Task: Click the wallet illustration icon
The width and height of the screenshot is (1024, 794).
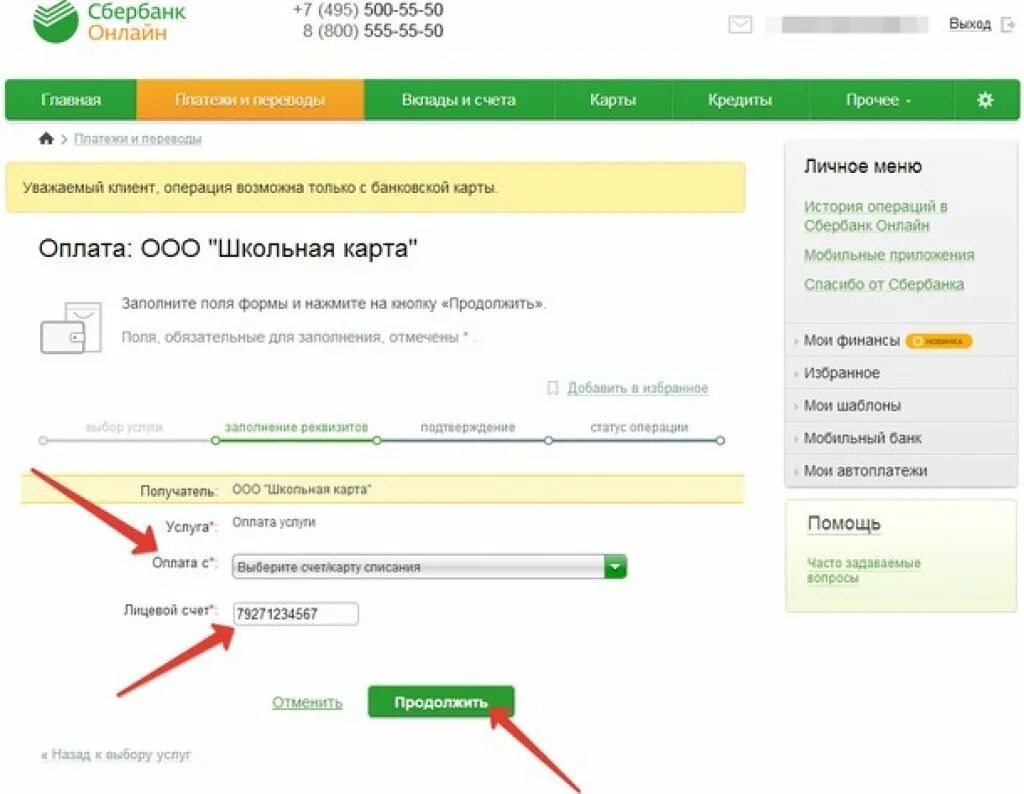Action: (71, 327)
